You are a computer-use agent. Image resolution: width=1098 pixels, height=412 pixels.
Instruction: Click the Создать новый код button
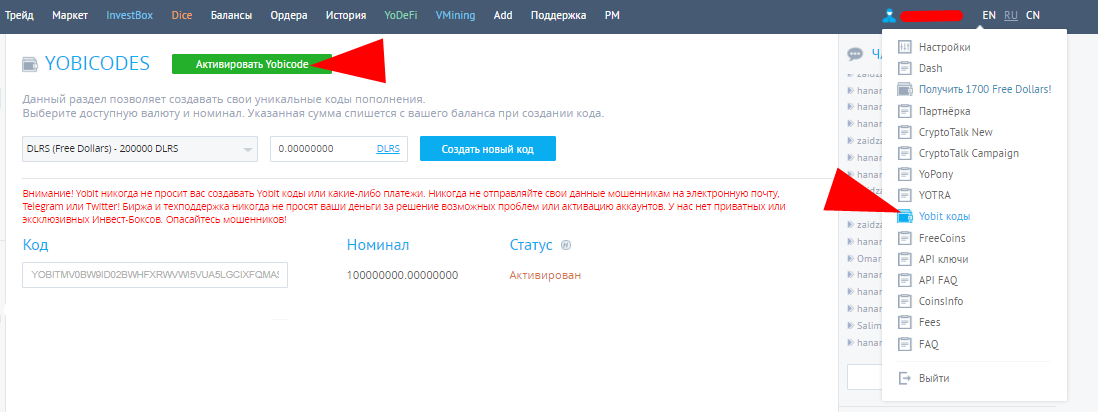(x=488, y=149)
